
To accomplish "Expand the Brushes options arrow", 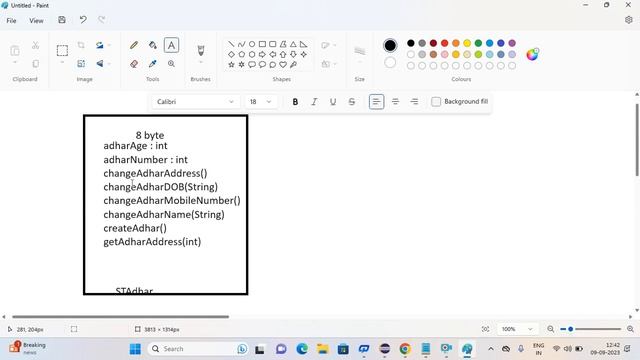I will (200, 62).
